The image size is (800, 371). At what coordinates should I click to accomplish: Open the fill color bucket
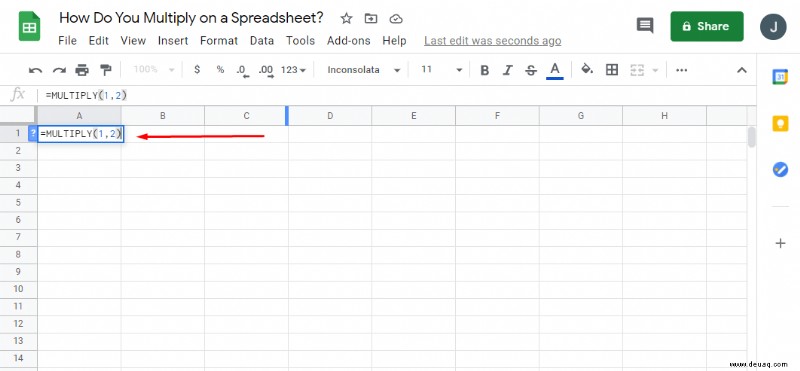tap(587, 69)
